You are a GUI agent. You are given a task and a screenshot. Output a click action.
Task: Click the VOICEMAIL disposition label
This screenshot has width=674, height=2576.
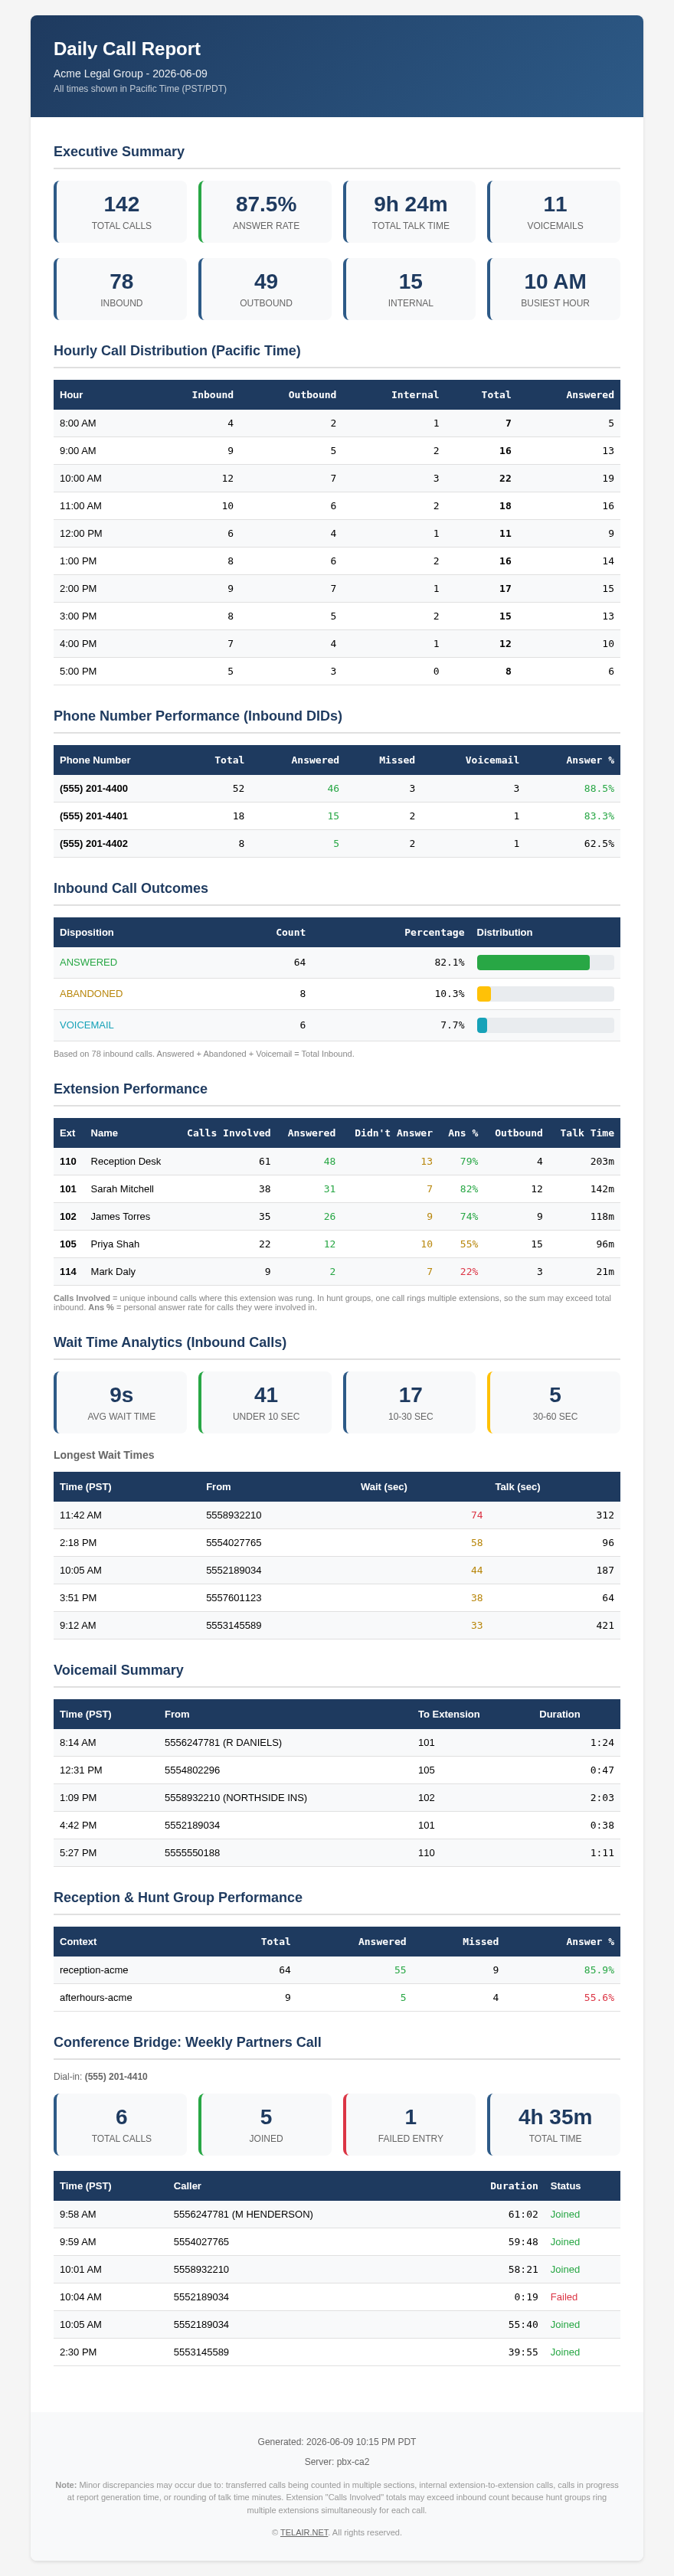[86, 1025]
